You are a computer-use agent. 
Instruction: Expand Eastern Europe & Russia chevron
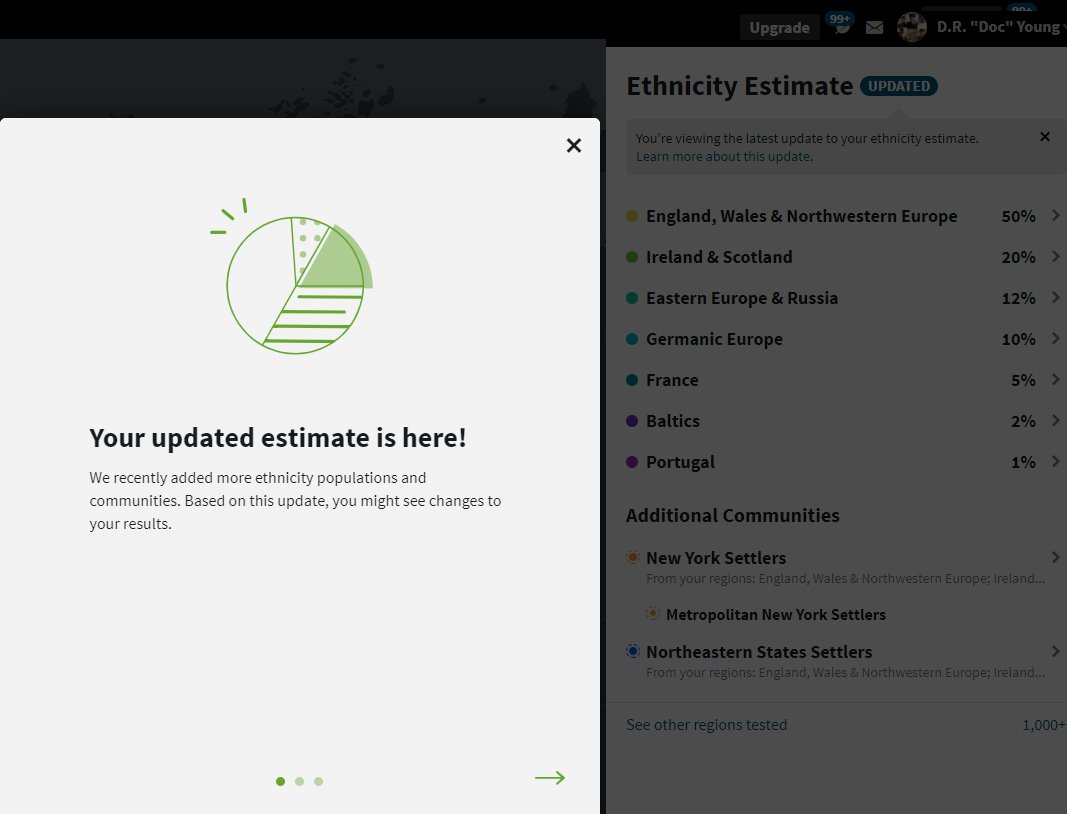(1055, 297)
